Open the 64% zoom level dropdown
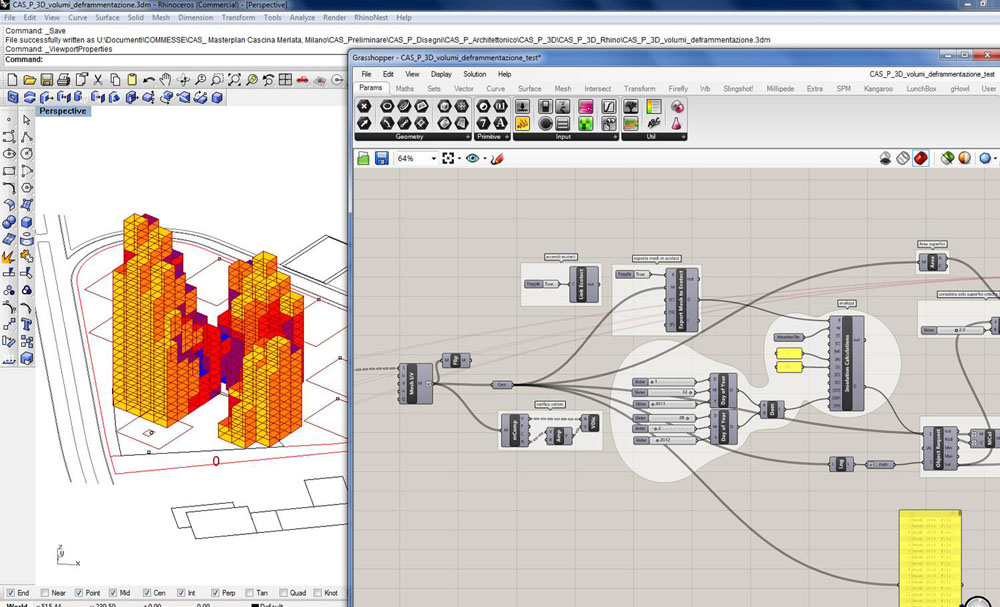 pyautogui.click(x=434, y=158)
